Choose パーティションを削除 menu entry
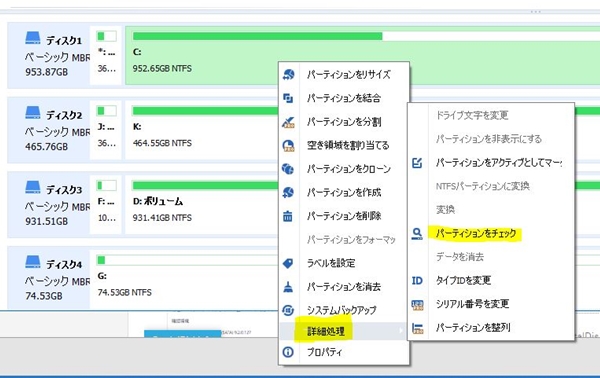Image resolution: width=600 pixels, height=378 pixels. pos(344,216)
